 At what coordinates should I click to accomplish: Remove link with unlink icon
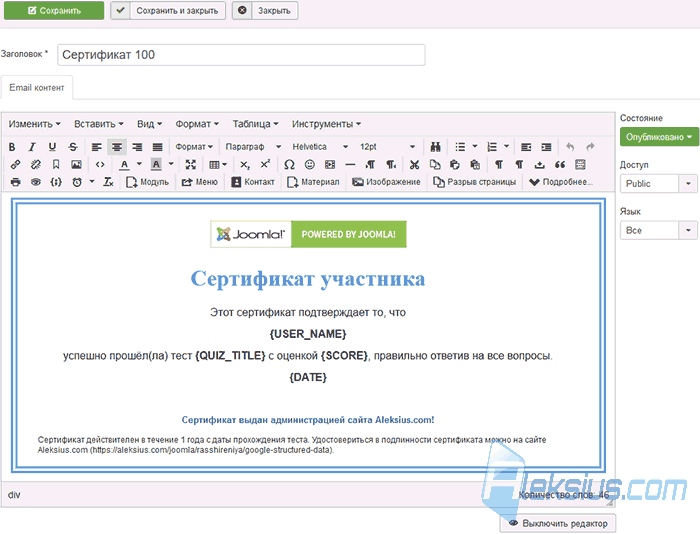coord(36,165)
